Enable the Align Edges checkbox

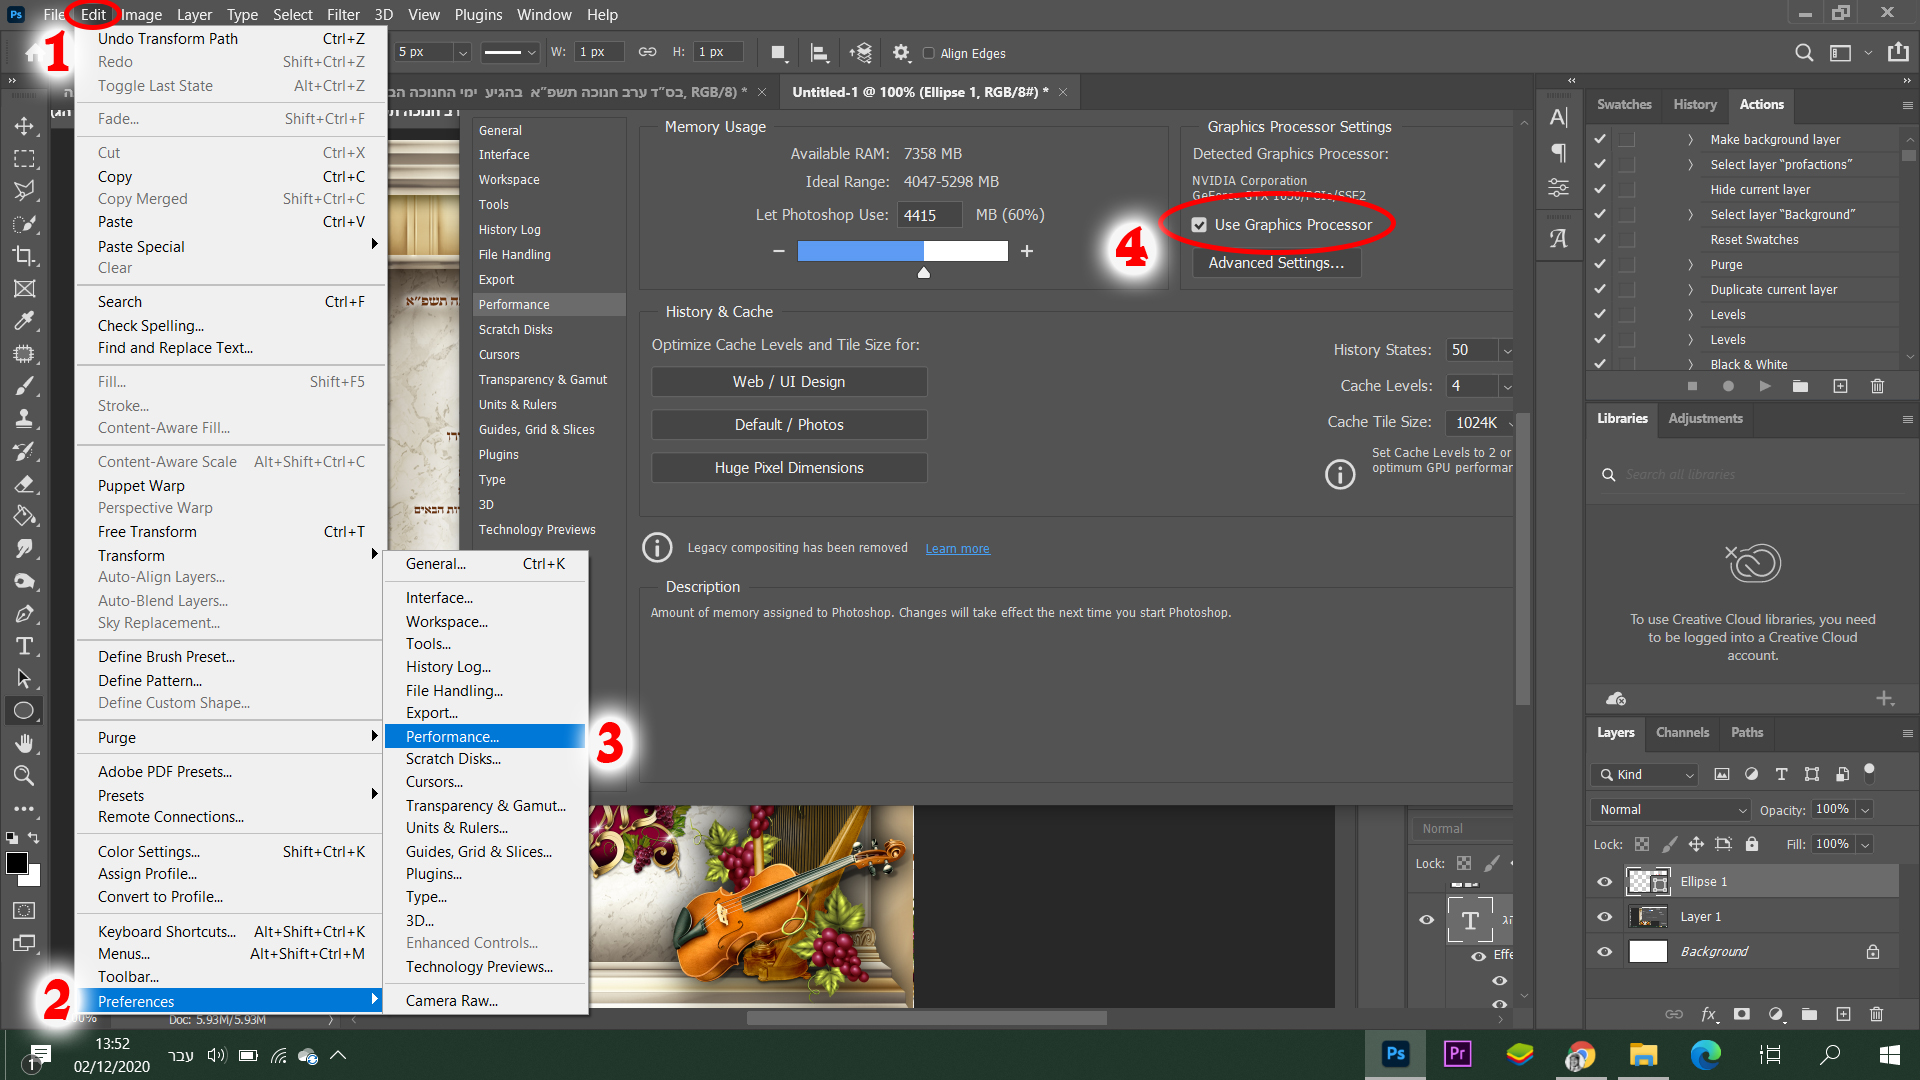coord(928,54)
